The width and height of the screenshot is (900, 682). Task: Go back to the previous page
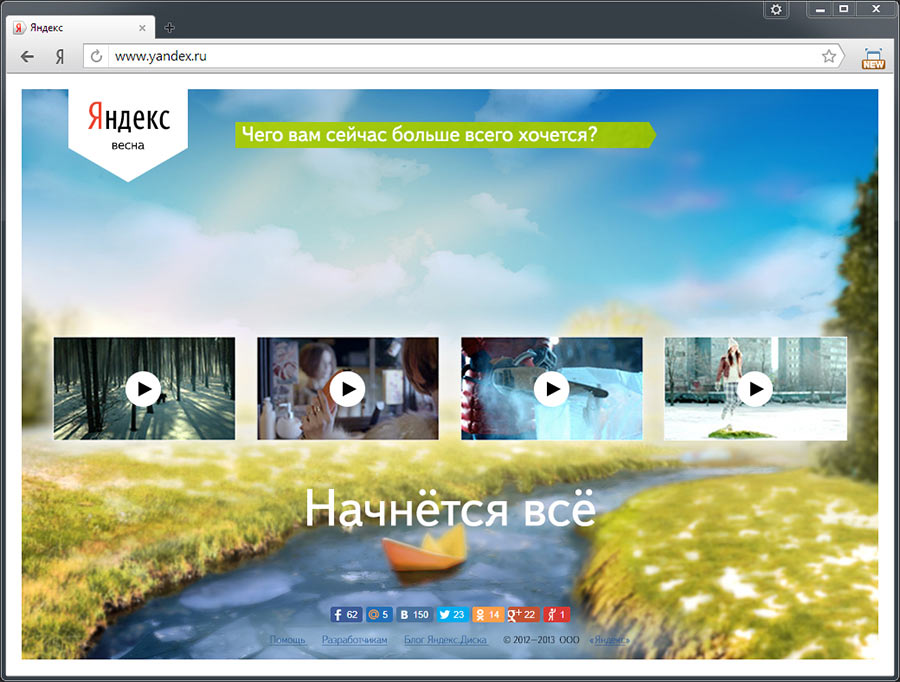pos(27,57)
